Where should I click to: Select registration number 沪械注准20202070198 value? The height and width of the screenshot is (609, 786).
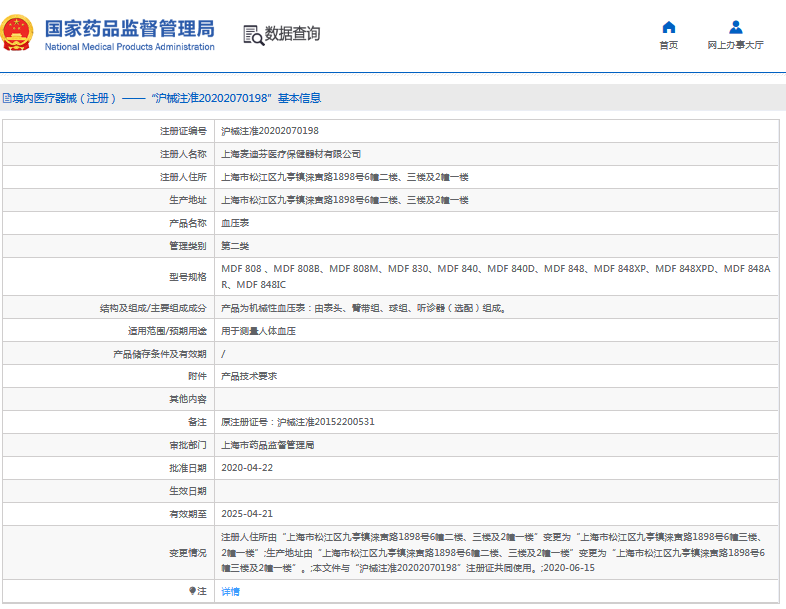click(270, 131)
